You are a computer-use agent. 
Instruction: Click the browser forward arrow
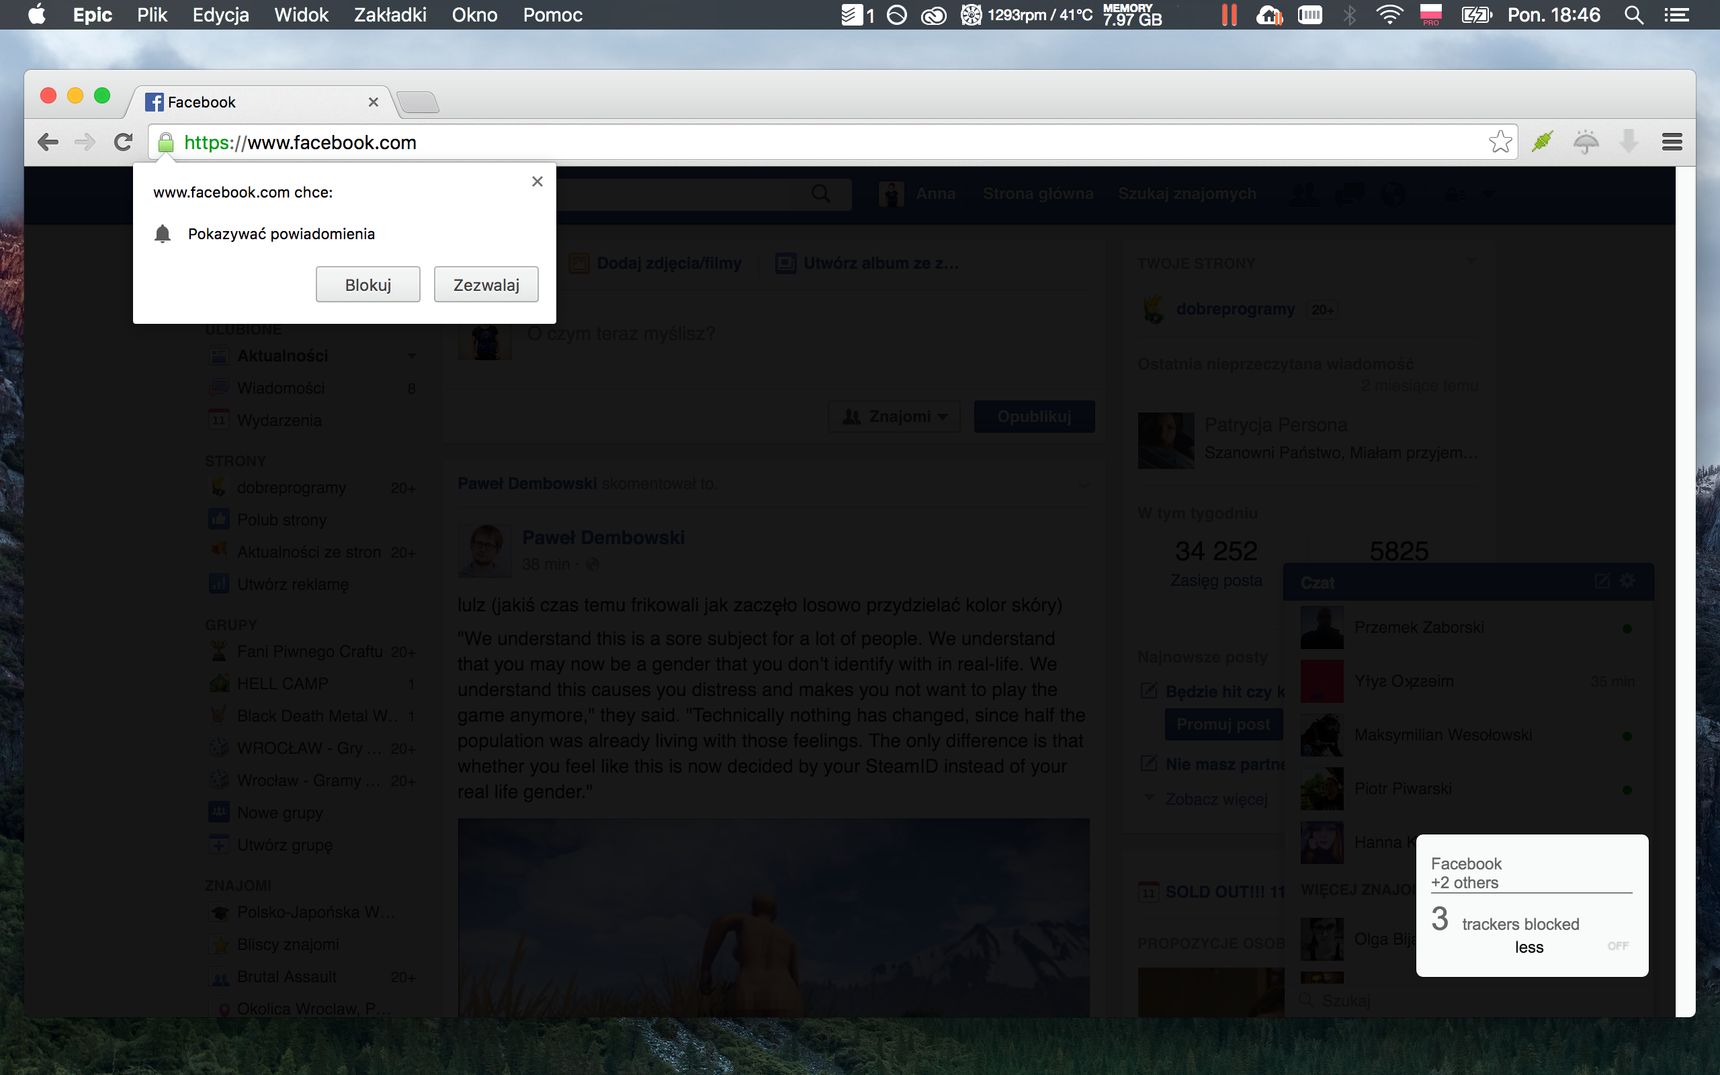click(x=86, y=142)
